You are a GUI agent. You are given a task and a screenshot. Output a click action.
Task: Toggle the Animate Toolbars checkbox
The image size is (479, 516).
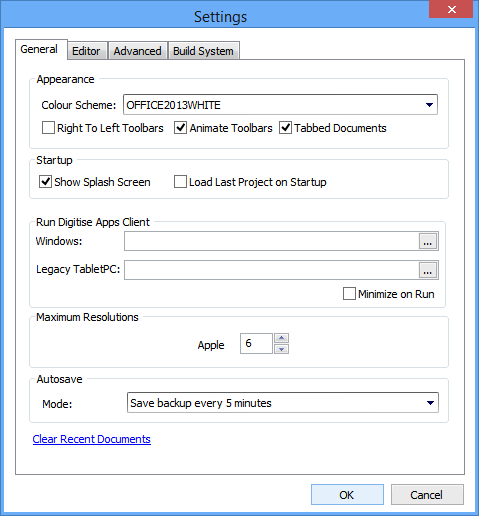[x=180, y=128]
